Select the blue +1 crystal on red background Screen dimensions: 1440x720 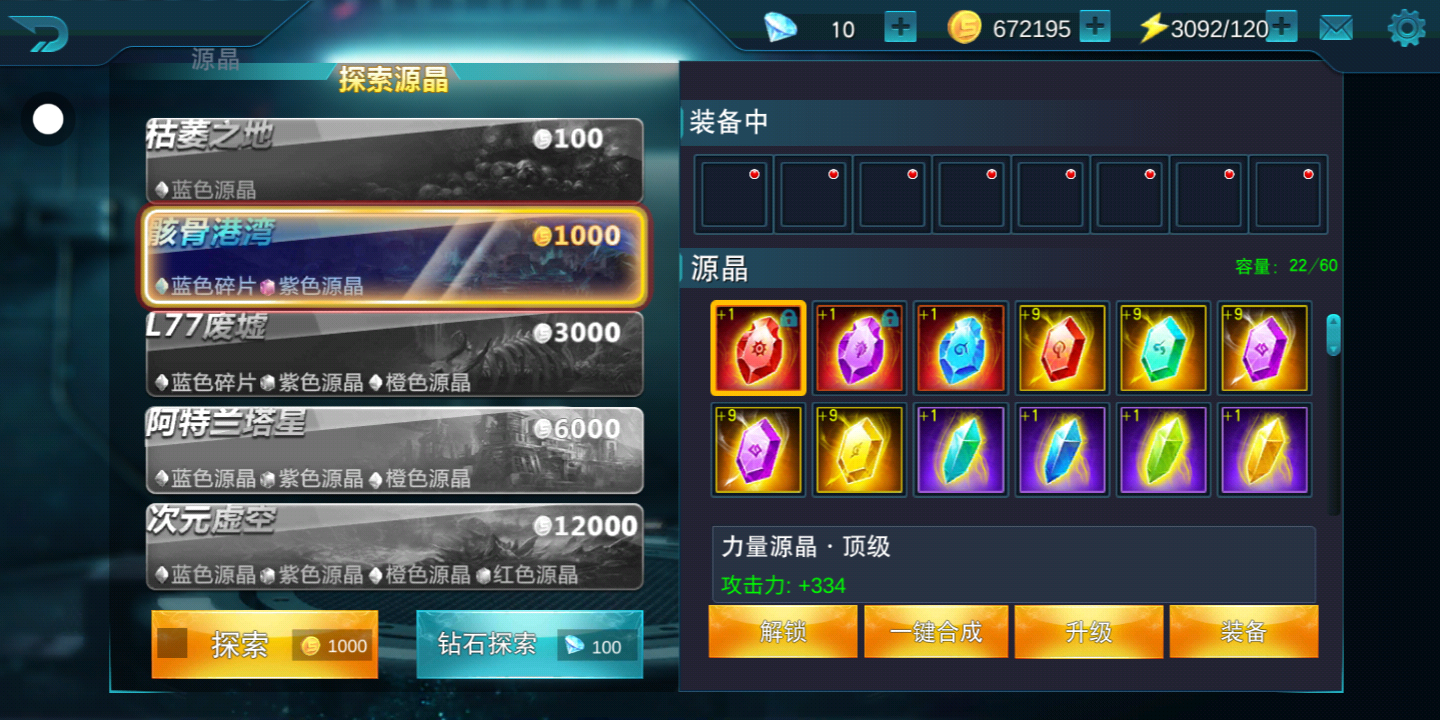[961, 348]
